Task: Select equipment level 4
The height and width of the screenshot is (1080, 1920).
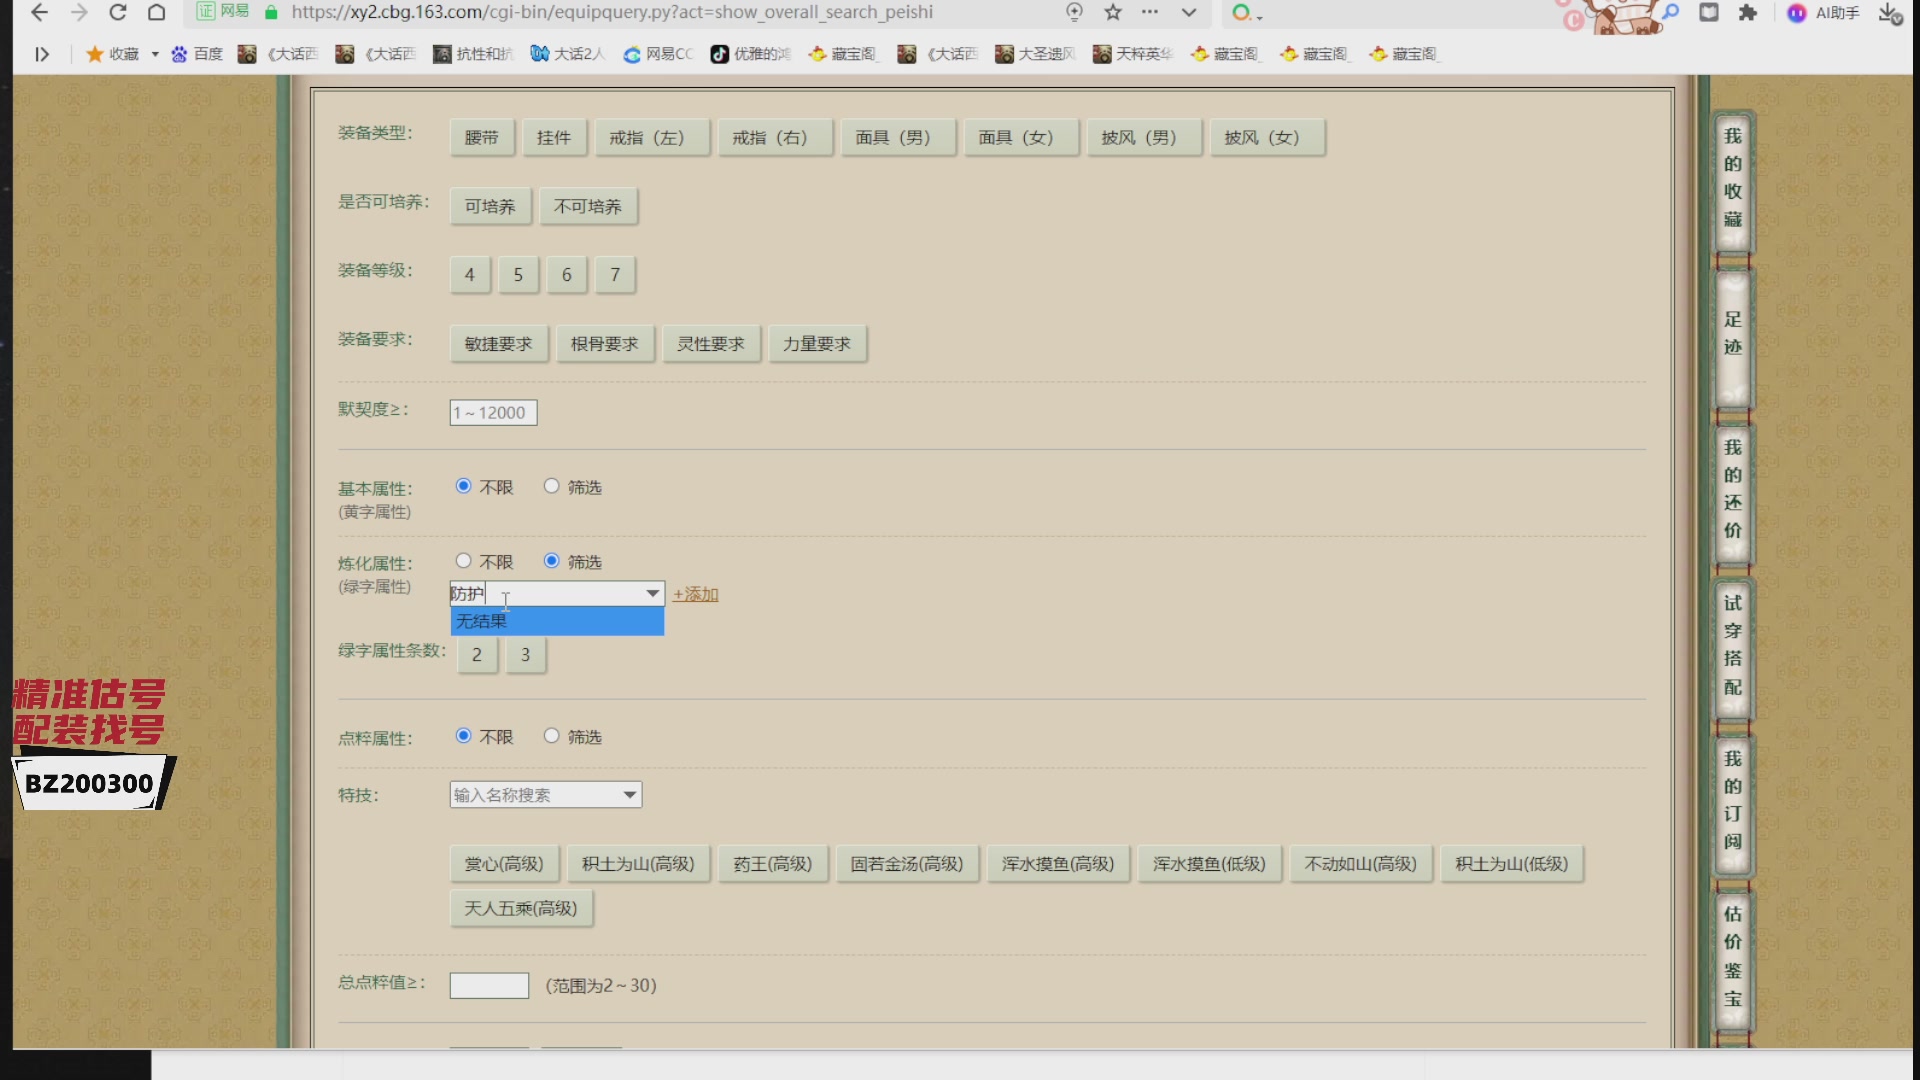Action: coord(470,274)
